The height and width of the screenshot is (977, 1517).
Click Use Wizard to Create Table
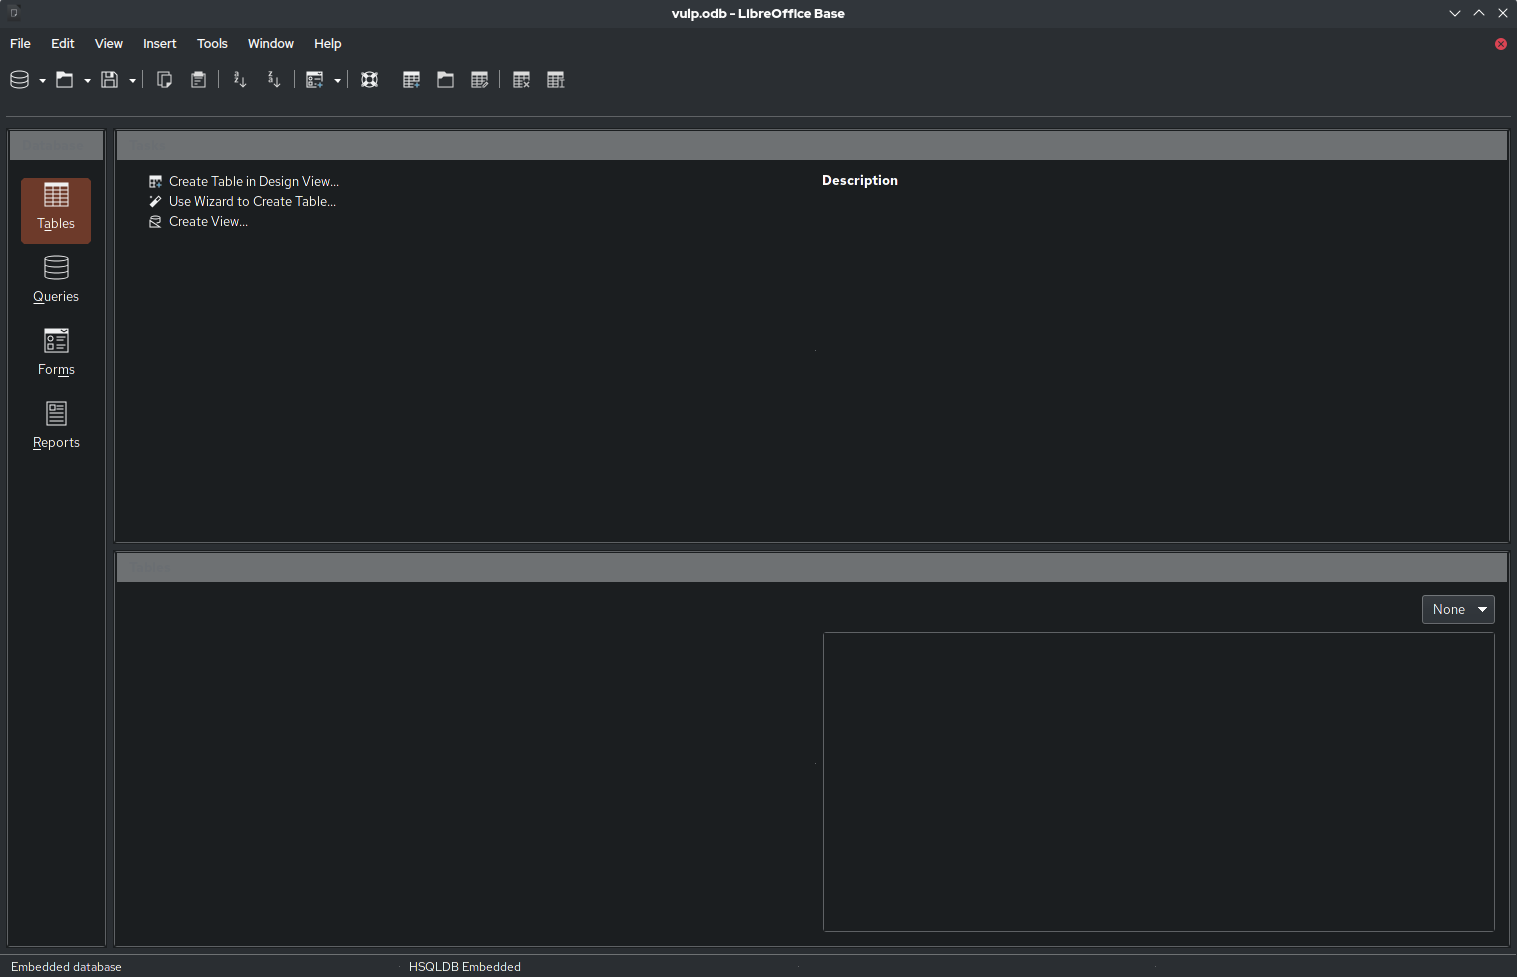coord(252,202)
